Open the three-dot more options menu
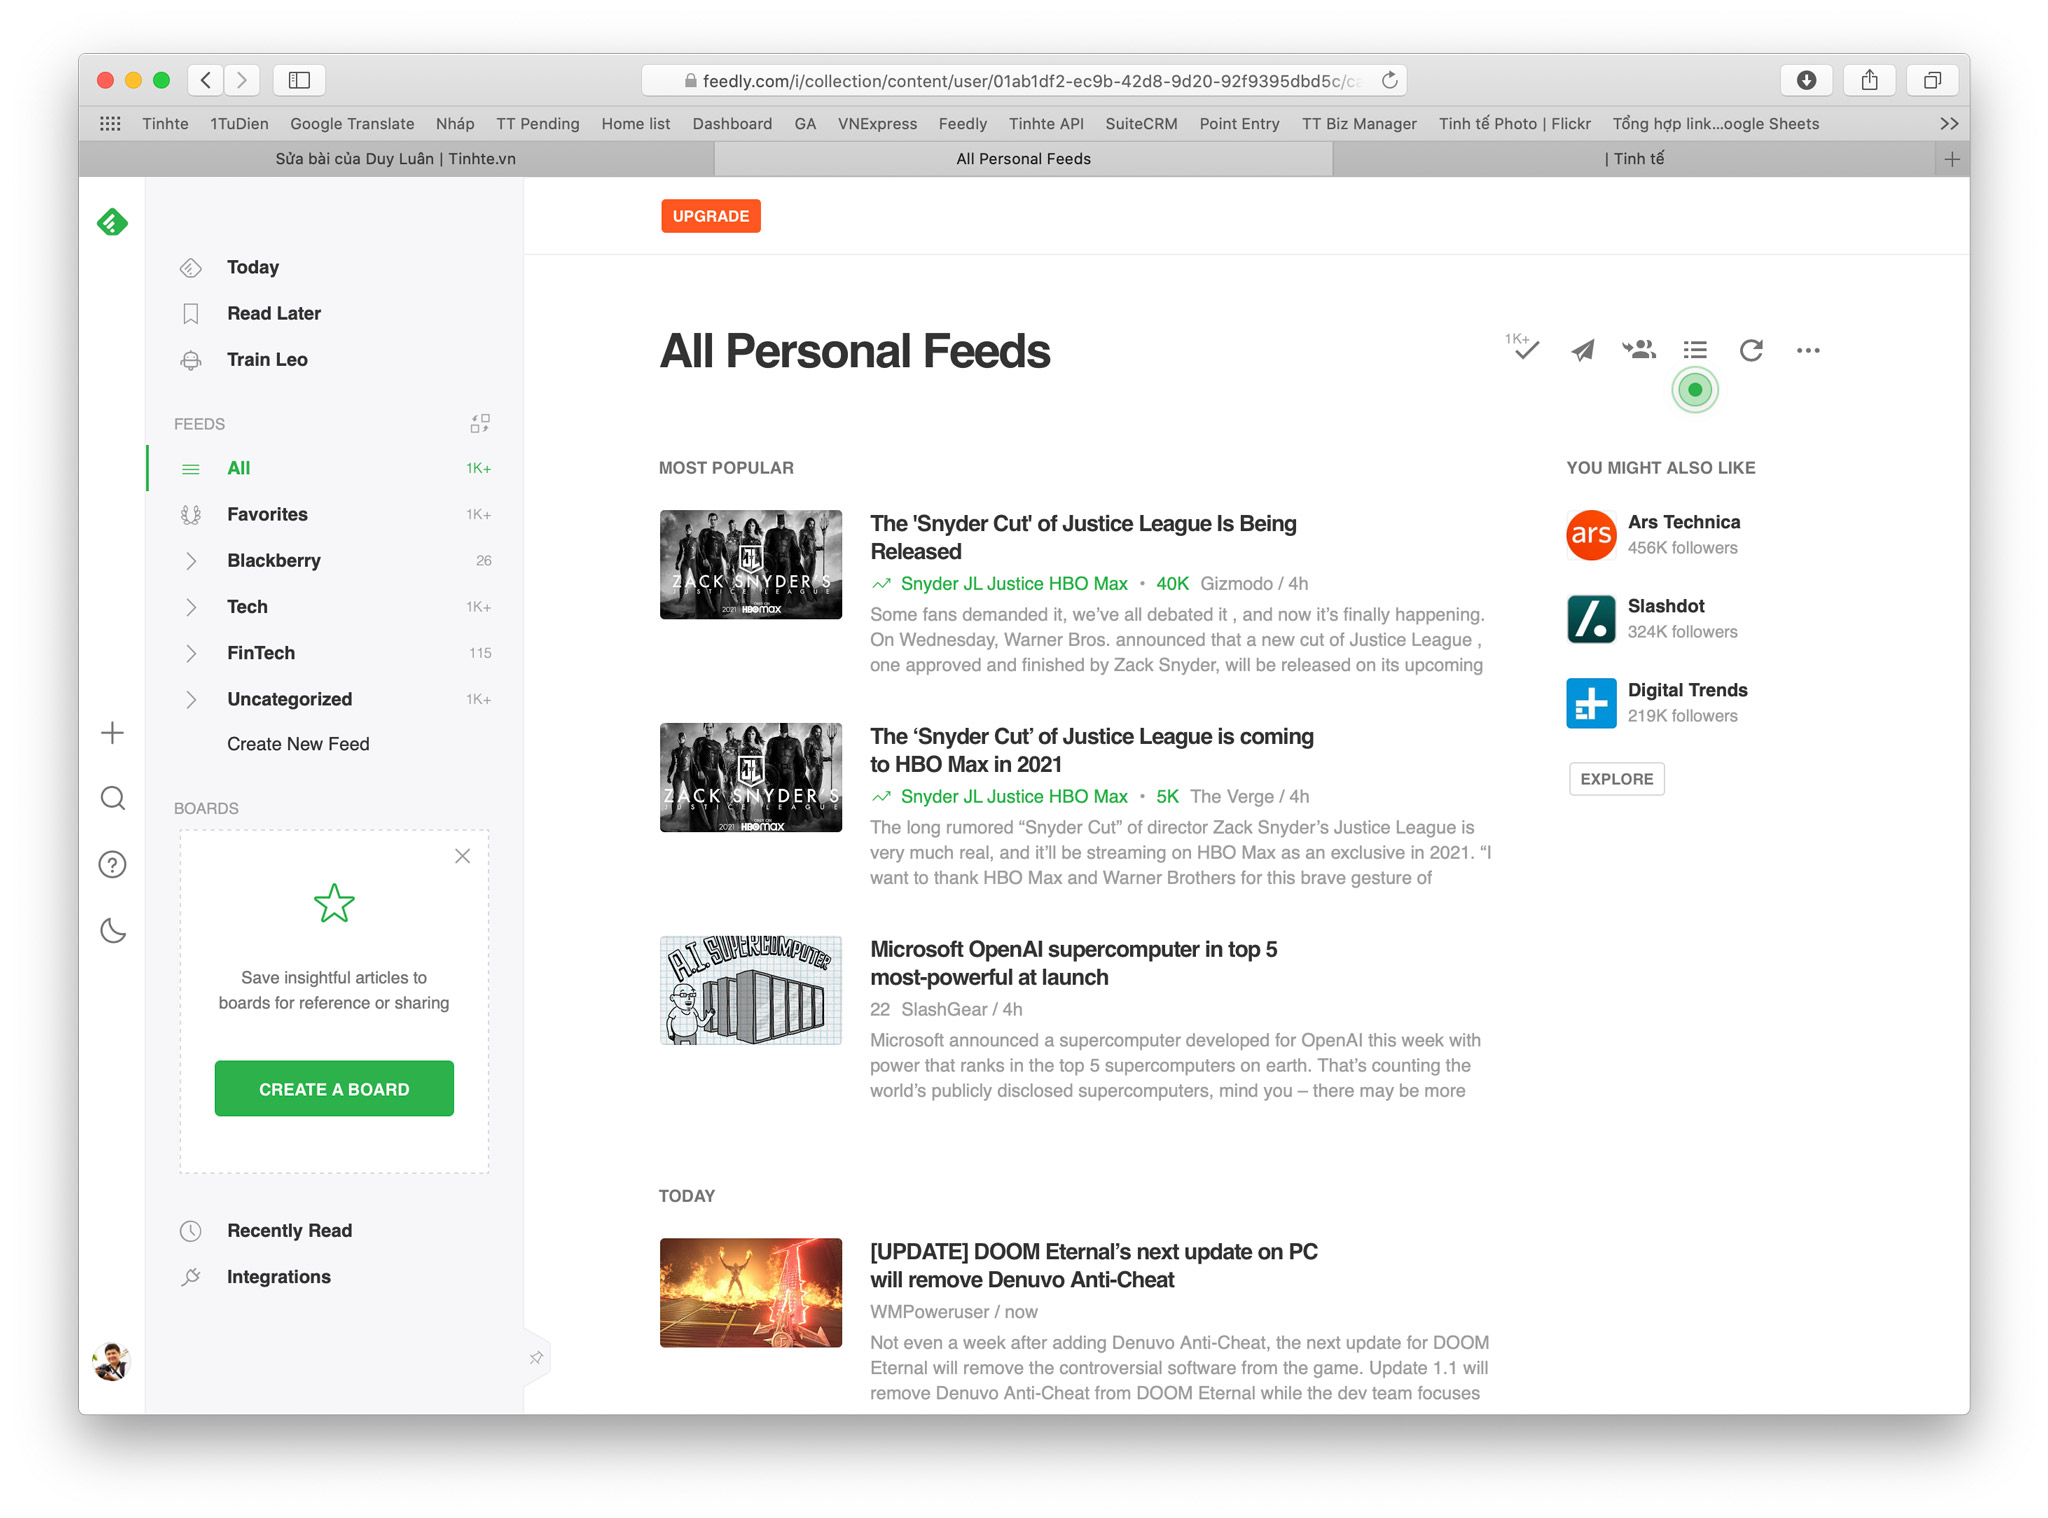 (x=1808, y=350)
